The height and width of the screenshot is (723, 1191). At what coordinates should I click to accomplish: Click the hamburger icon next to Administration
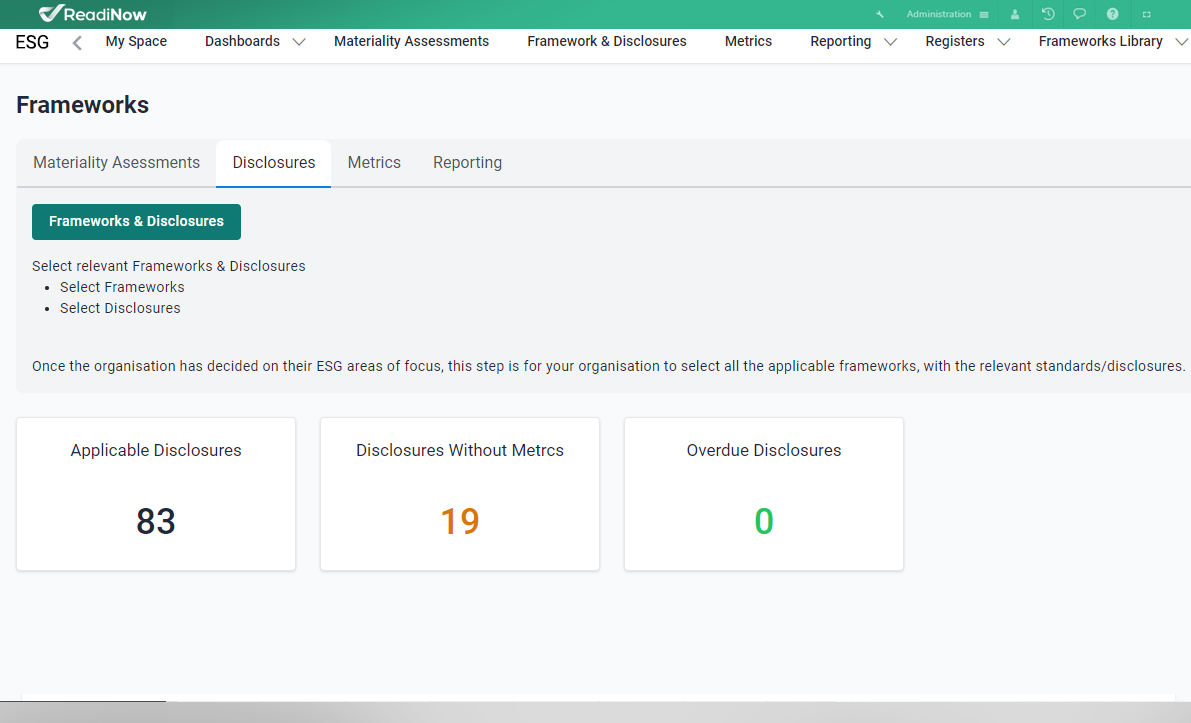[x=984, y=14]
